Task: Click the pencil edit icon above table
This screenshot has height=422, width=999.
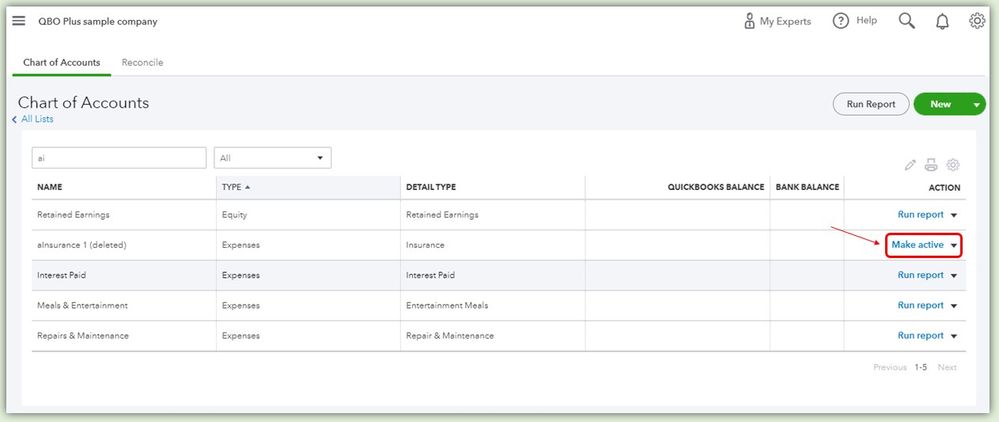Action: [x=910, y=165]
